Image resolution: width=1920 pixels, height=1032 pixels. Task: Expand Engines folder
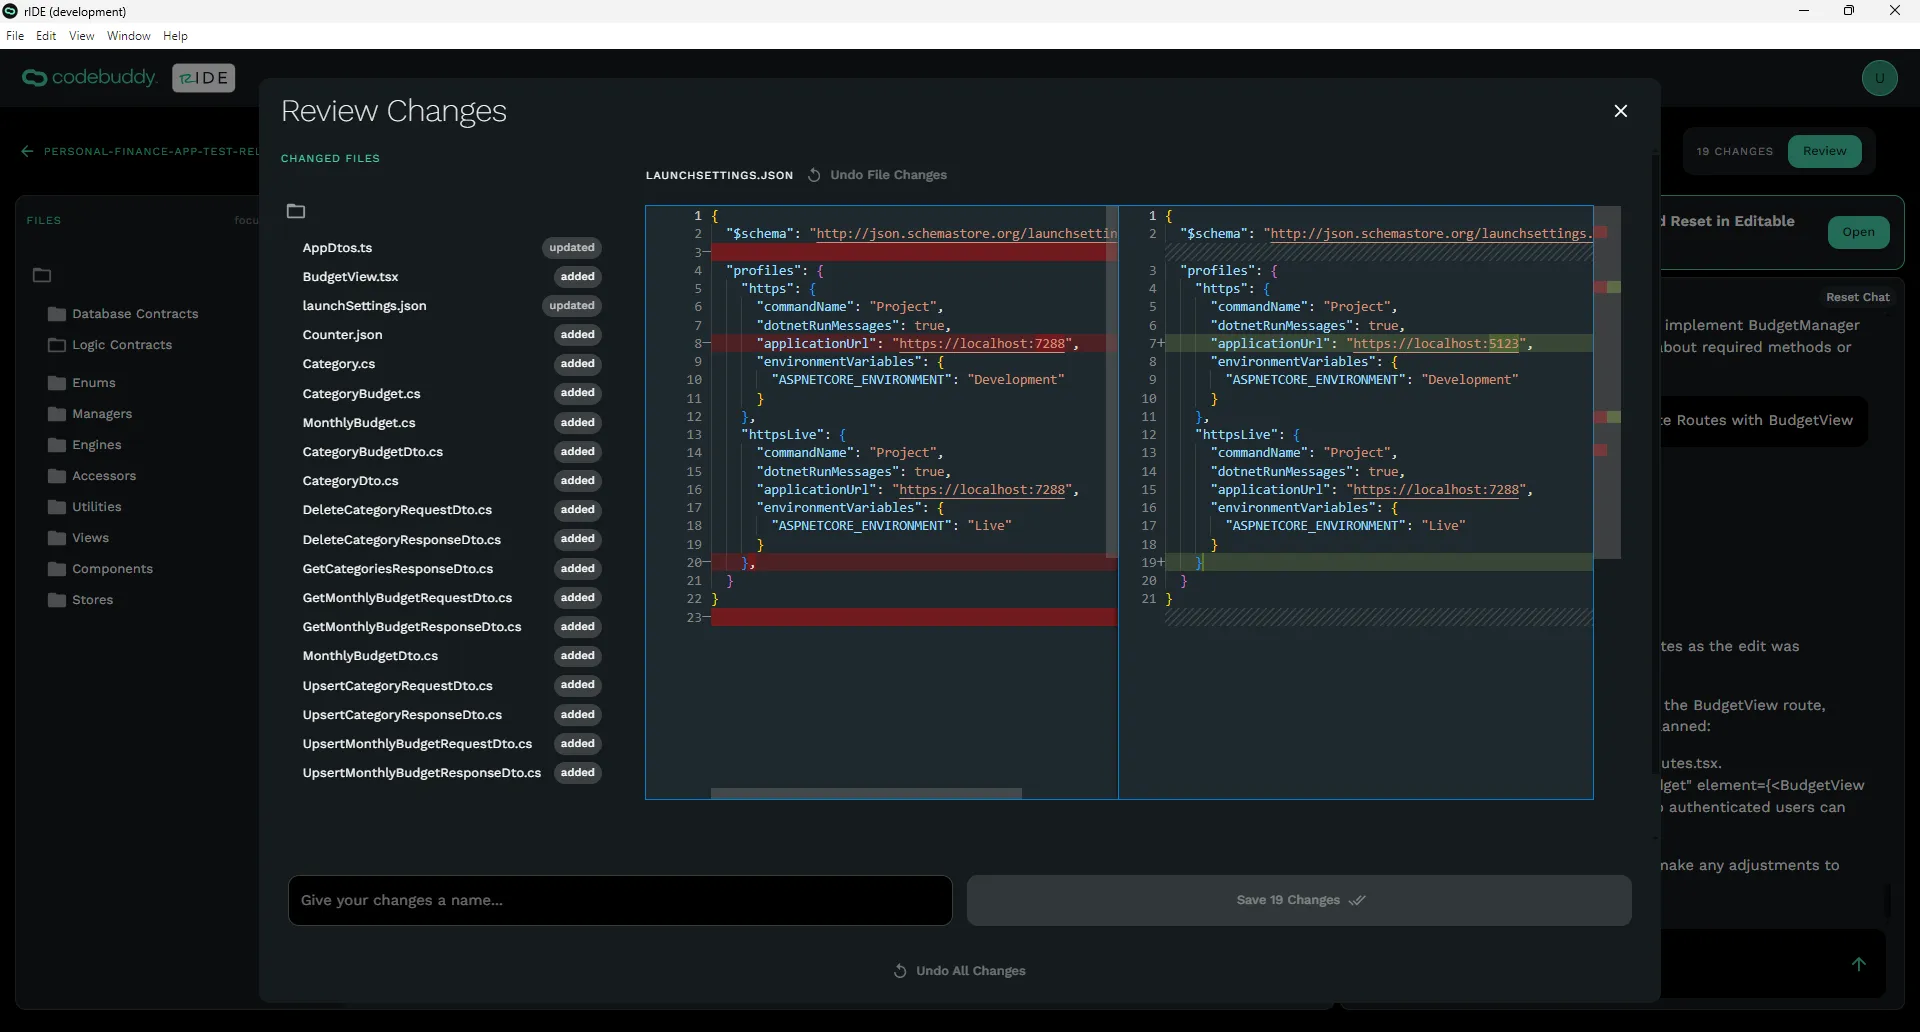[x=85, y=445]
